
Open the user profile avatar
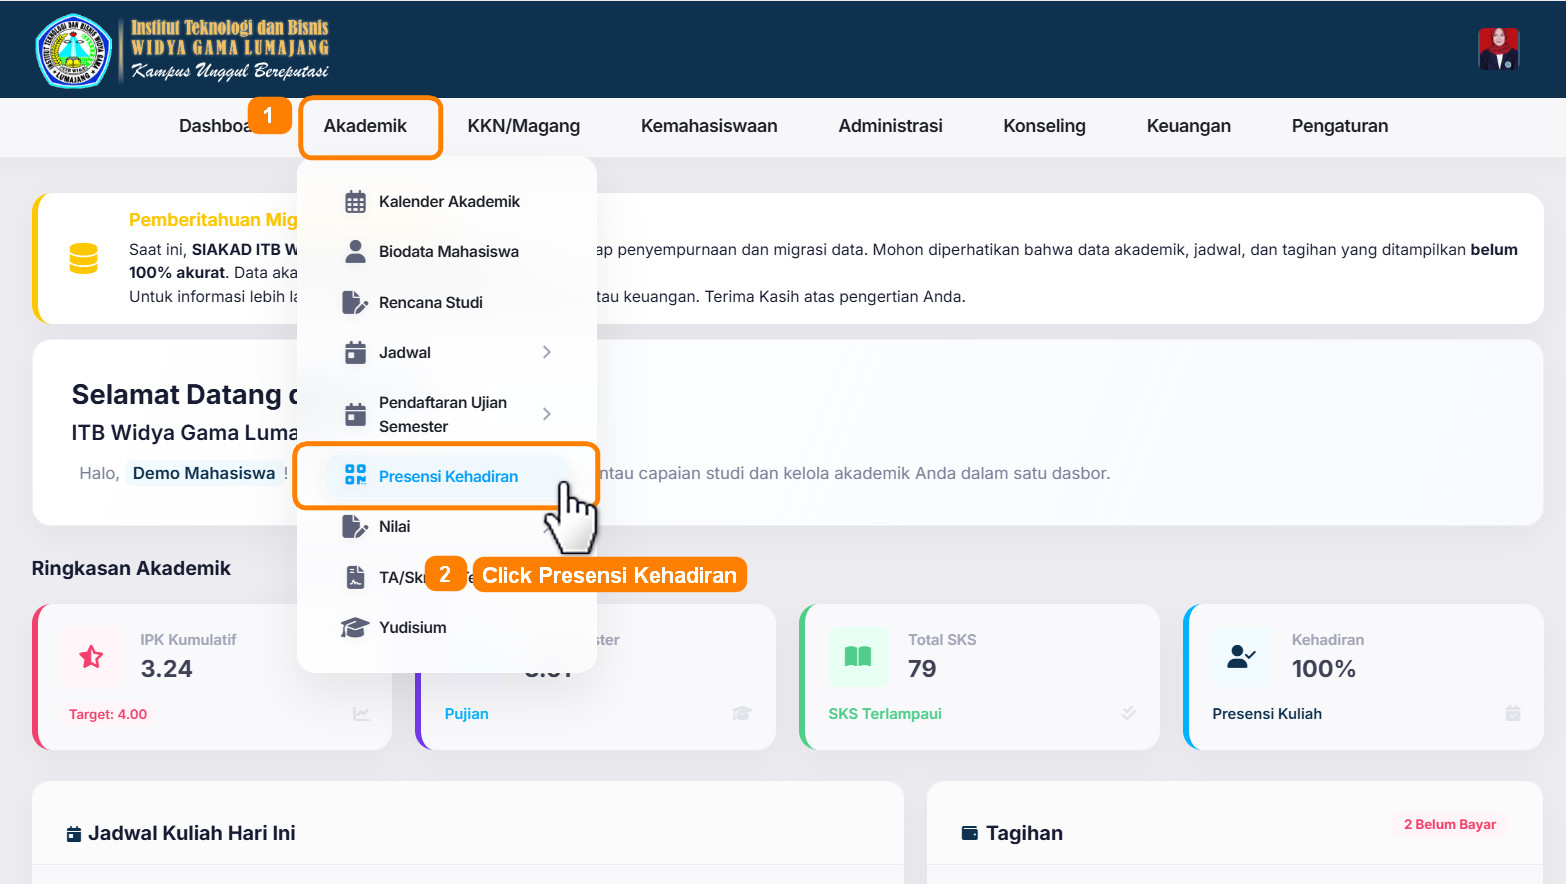[1498, 49]
